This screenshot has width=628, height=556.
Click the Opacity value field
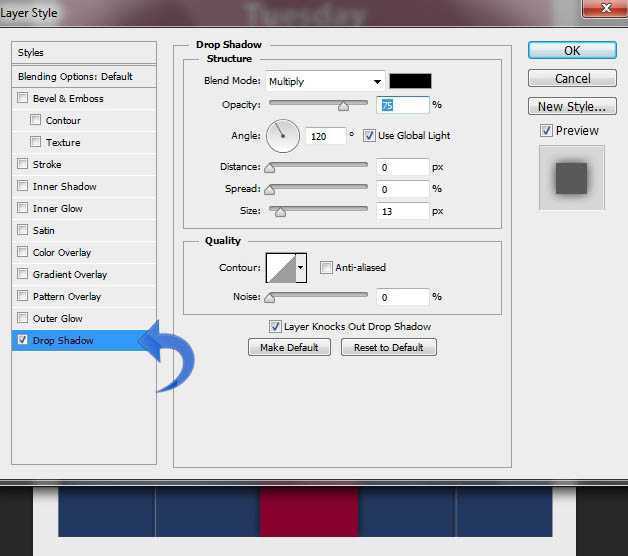coord(403,105)
